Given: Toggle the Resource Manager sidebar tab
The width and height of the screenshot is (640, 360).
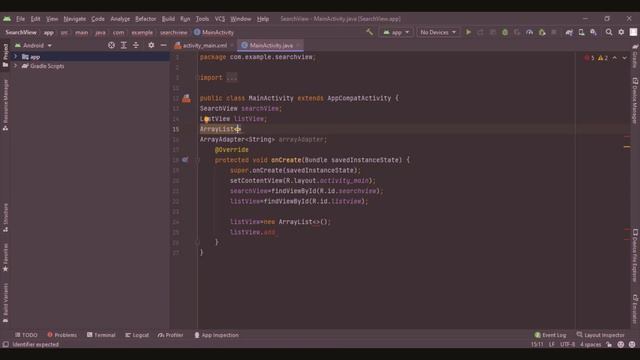Looking at the screenshot, I should point(5,105).
